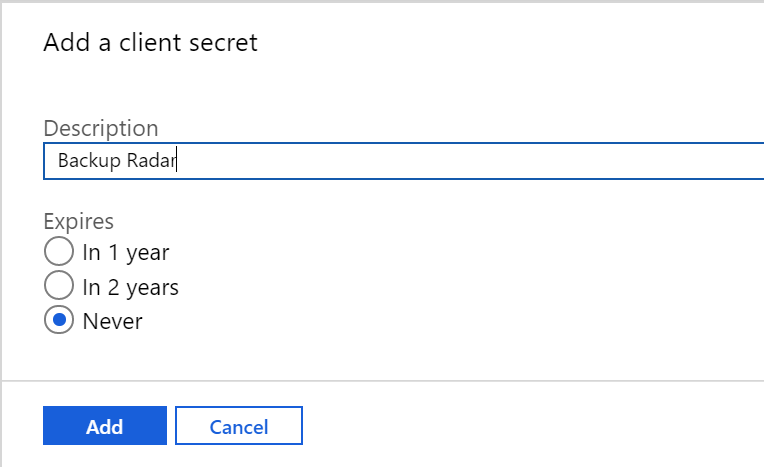Click the empty circle beside 'In 1 year'

click(x=59, y=251)
